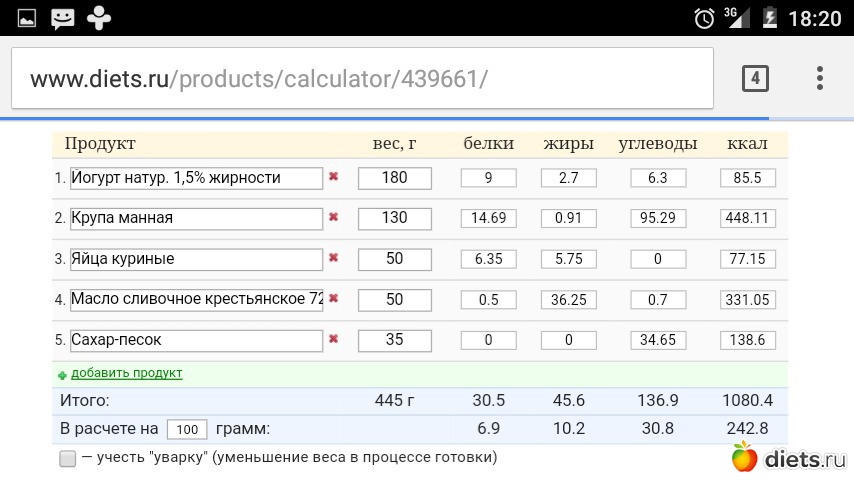
Task: Open the browser three-dot menu
Action: pyautogui.click(x=819, y=78)
